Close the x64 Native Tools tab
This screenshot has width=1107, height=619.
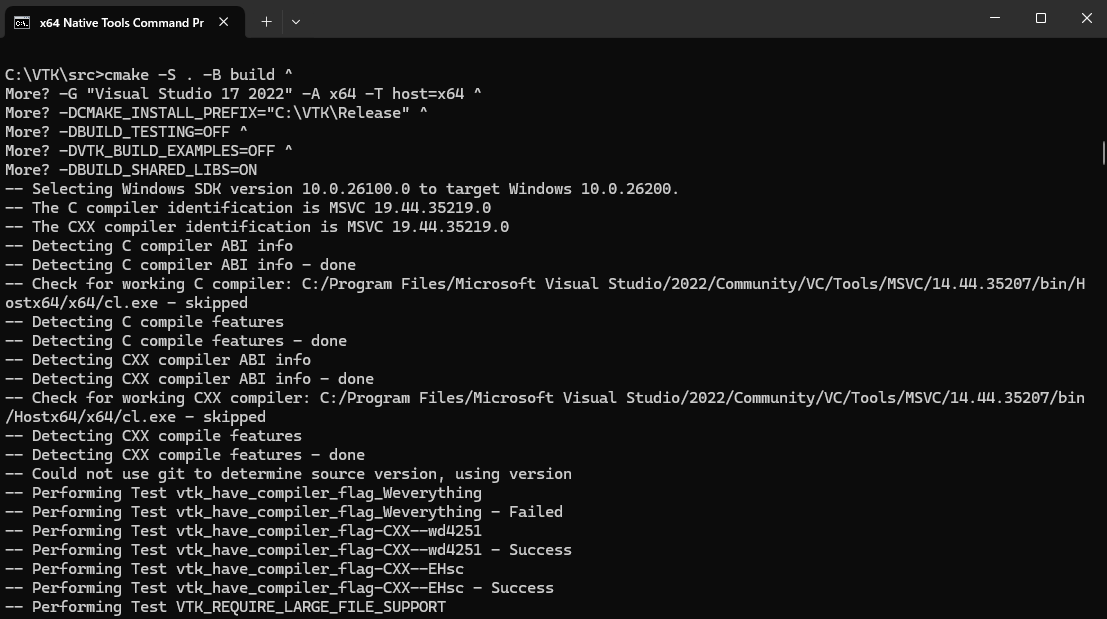click(223, 22)
